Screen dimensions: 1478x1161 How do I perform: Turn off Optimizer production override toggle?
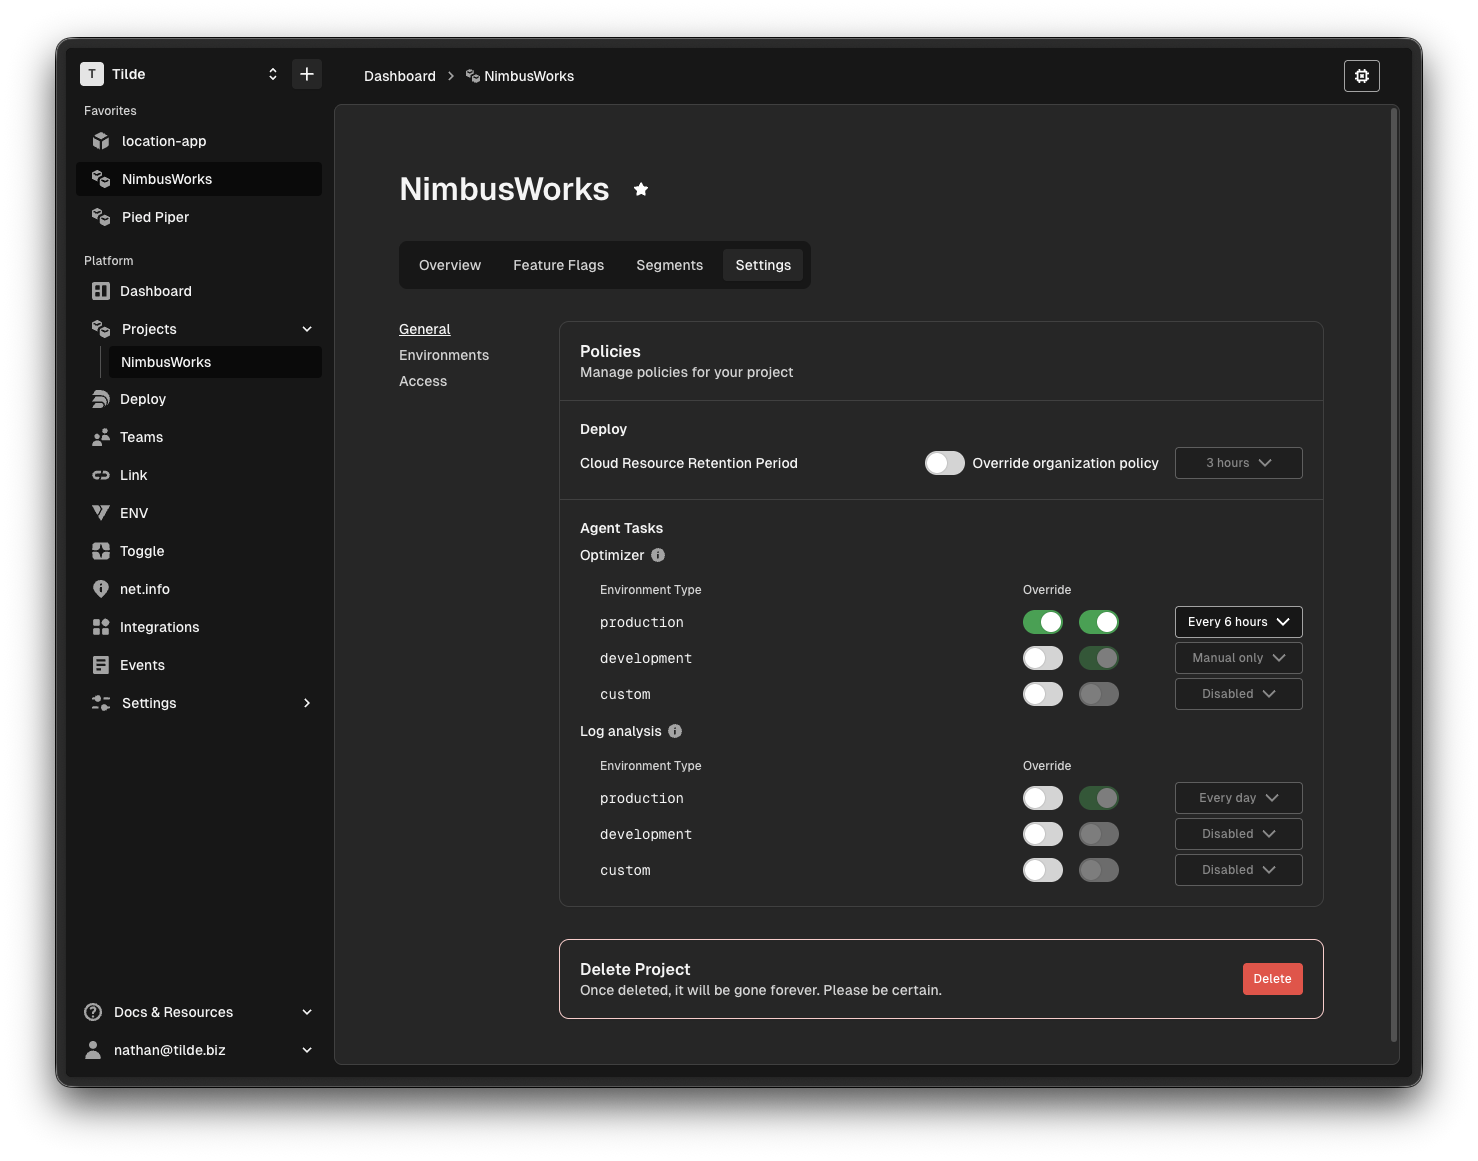tap(1043, 622)
